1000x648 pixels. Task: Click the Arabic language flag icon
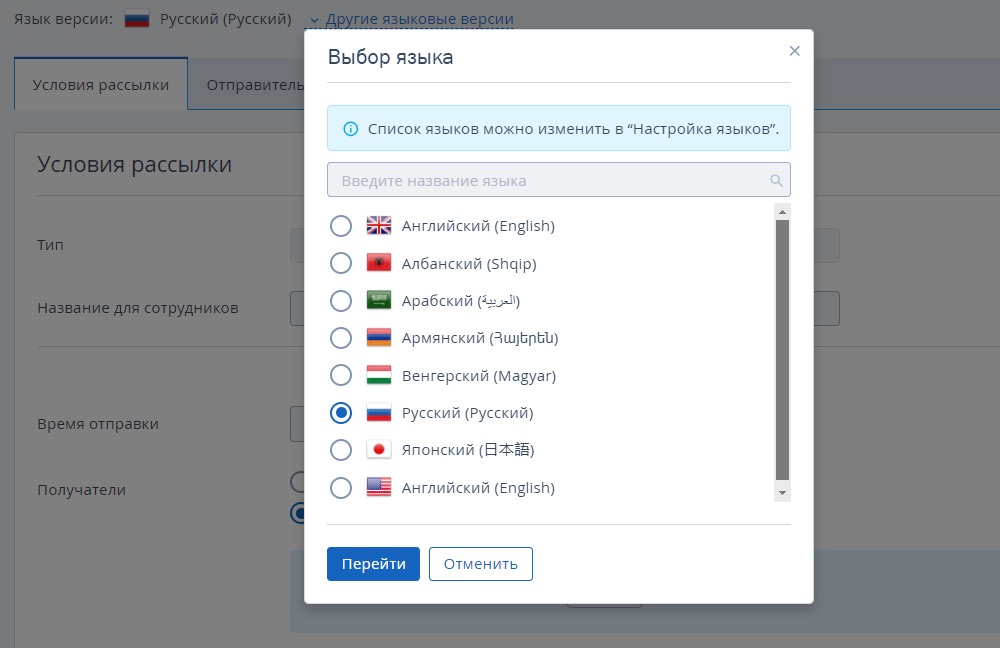[x=379, y=300]
